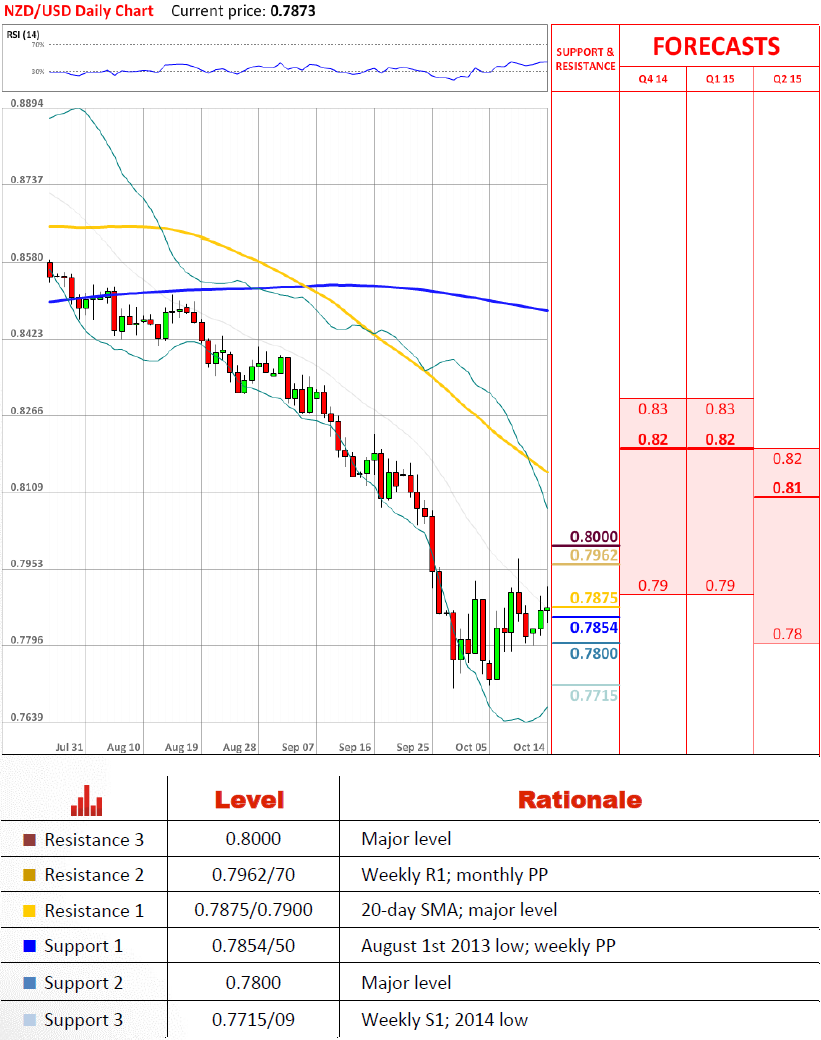The height and width of the screenshot is (1040, 821).
Task: Click 'Major level' rationale in Support 2 row
Action: click(x=406, y=983)
